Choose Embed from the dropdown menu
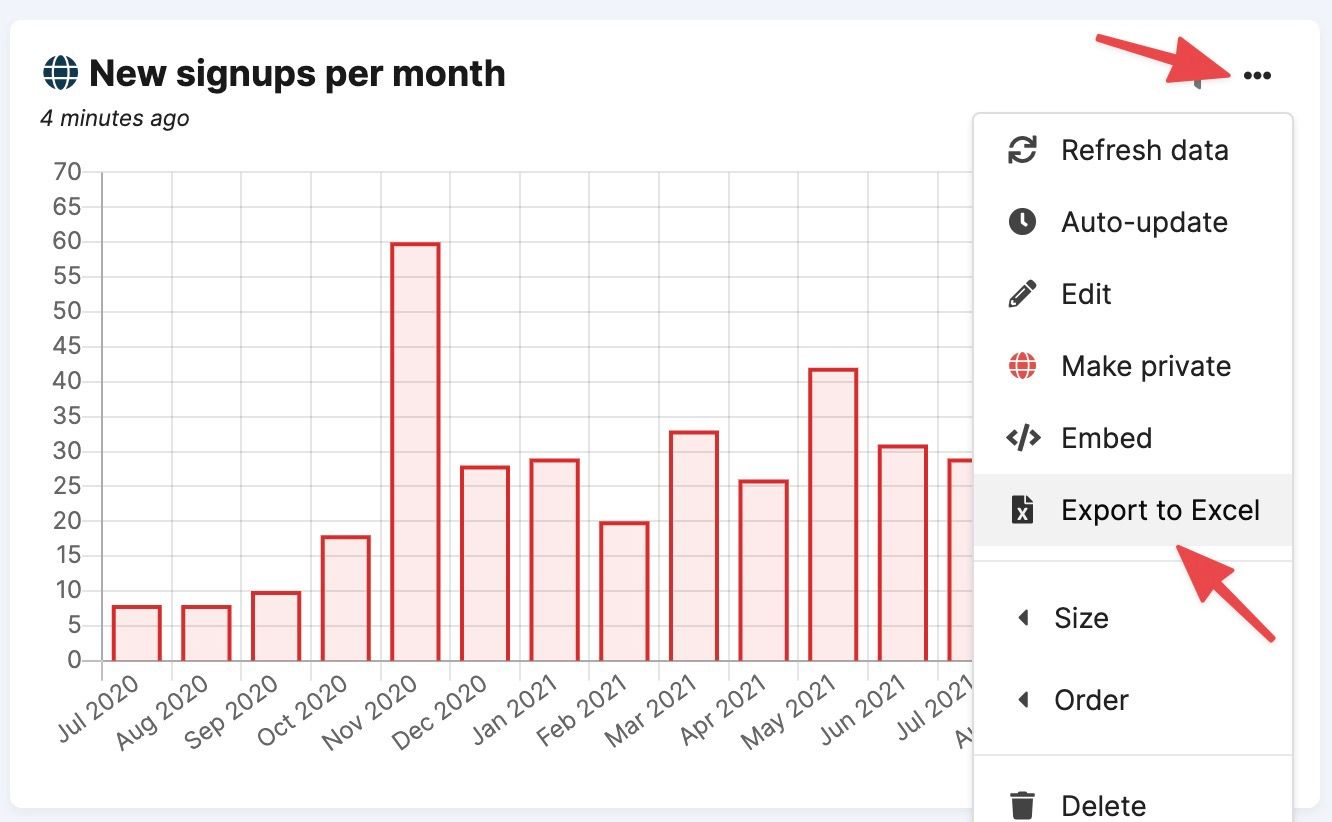 click(1106, 438)
